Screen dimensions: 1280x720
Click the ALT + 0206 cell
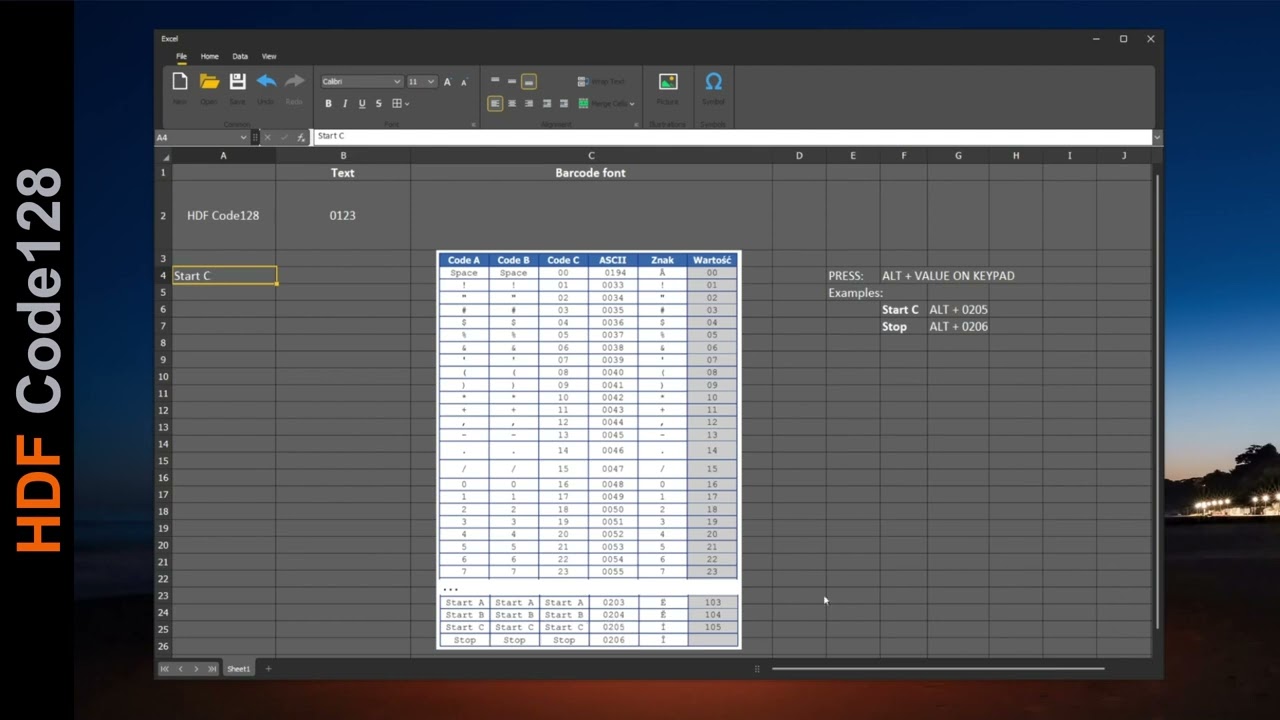958,327
